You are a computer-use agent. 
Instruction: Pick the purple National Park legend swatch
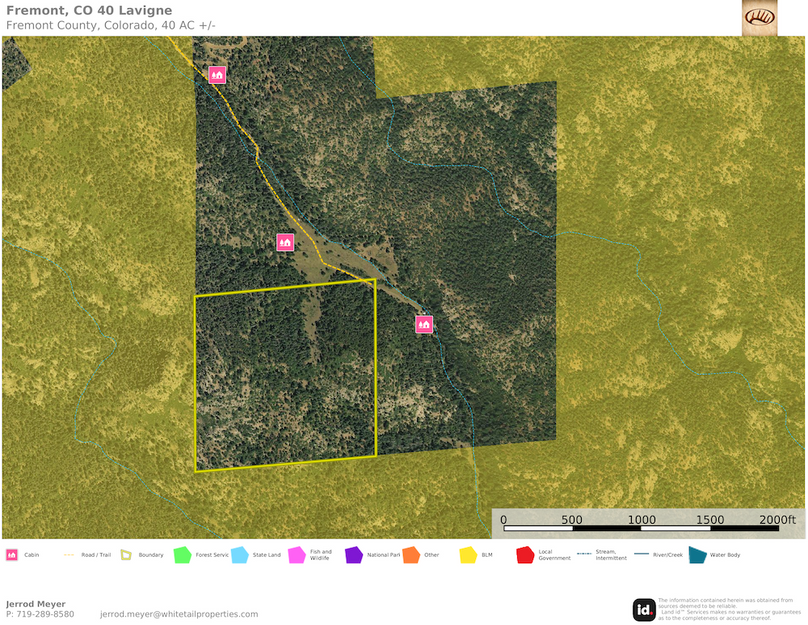353,554
